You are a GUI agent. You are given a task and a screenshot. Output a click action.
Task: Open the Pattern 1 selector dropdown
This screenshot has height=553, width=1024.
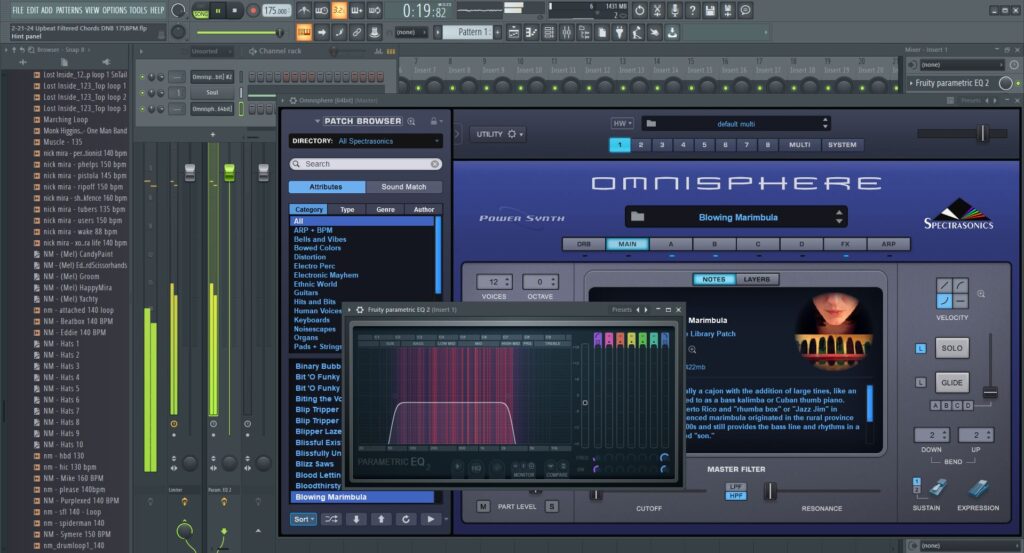click(x=468, y=32)
